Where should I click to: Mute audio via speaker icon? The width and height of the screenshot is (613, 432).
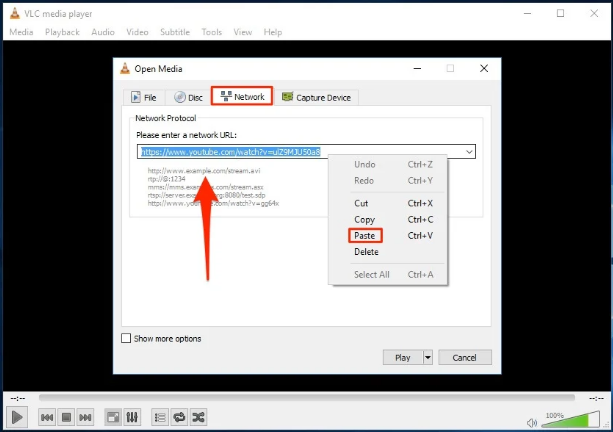click(531, 423)
